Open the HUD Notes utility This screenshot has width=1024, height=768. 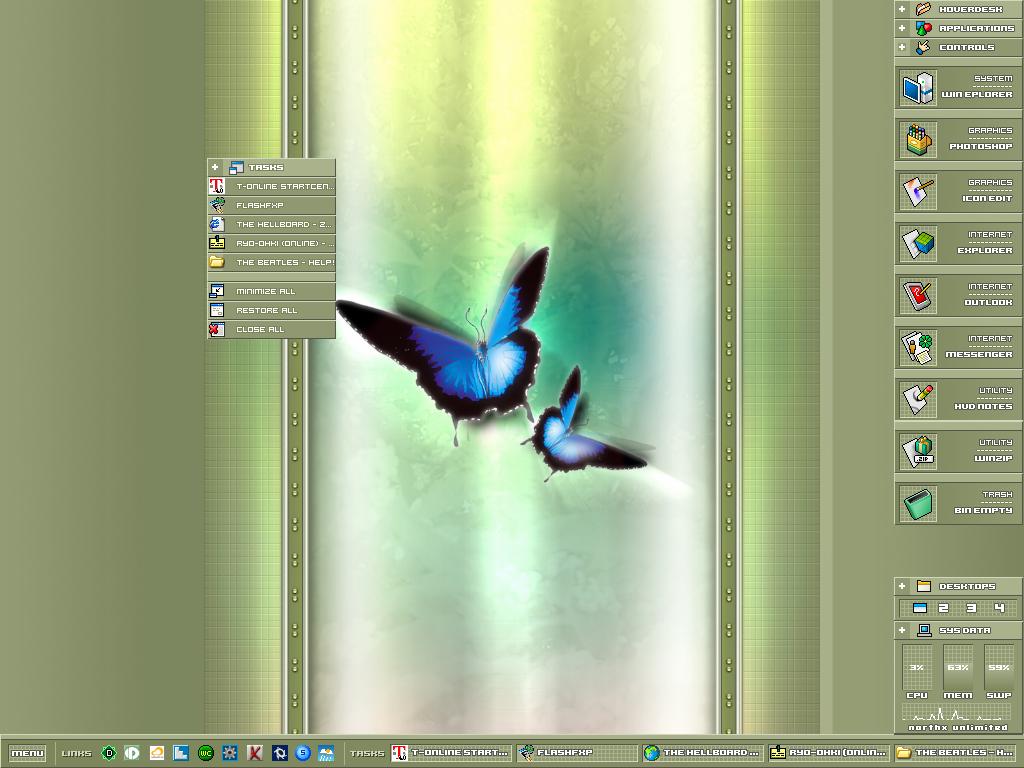coord(956,399)
